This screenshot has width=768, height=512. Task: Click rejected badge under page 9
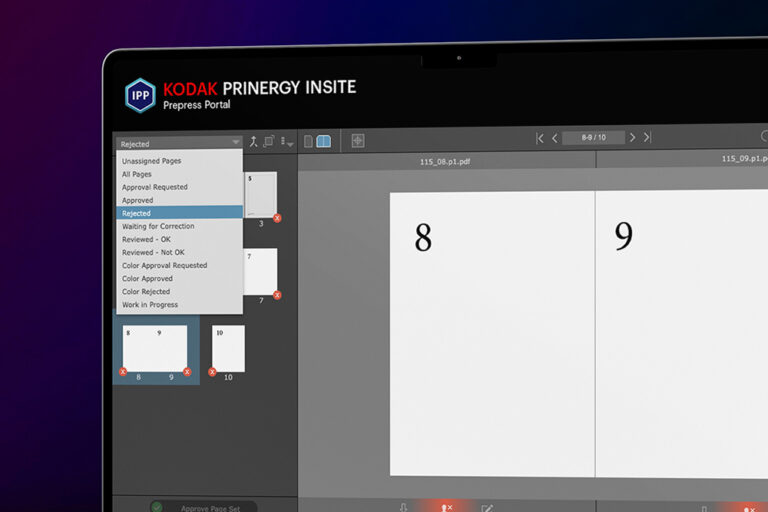tap(187, 372)
